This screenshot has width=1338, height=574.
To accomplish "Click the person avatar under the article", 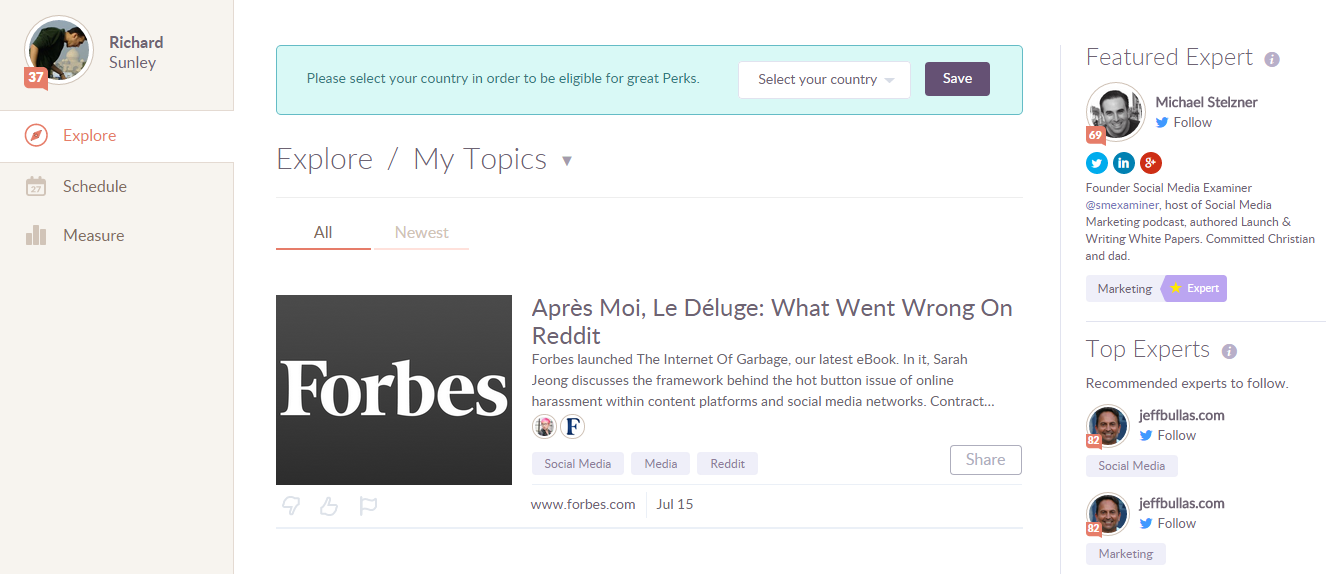I will 544,427.
